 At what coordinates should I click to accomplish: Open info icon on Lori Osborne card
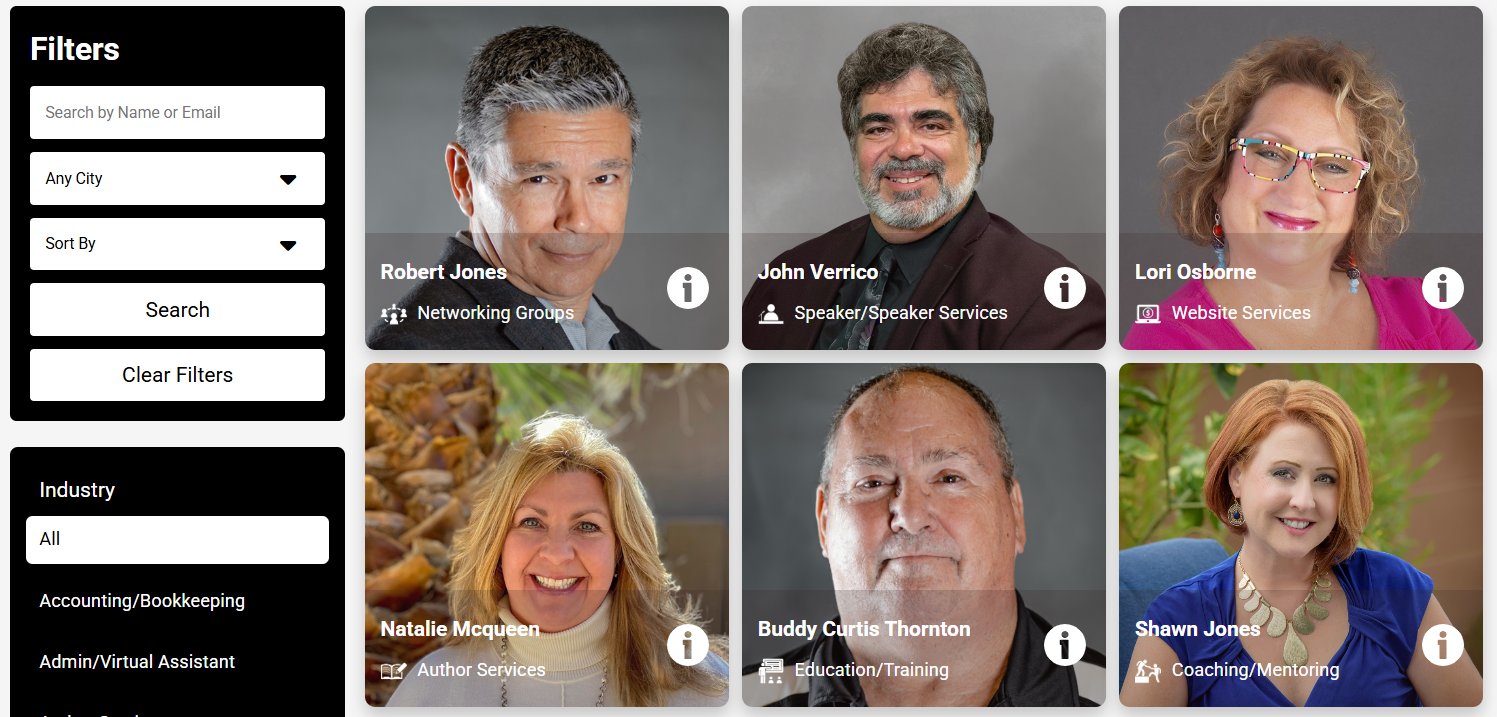[1442, 289]
